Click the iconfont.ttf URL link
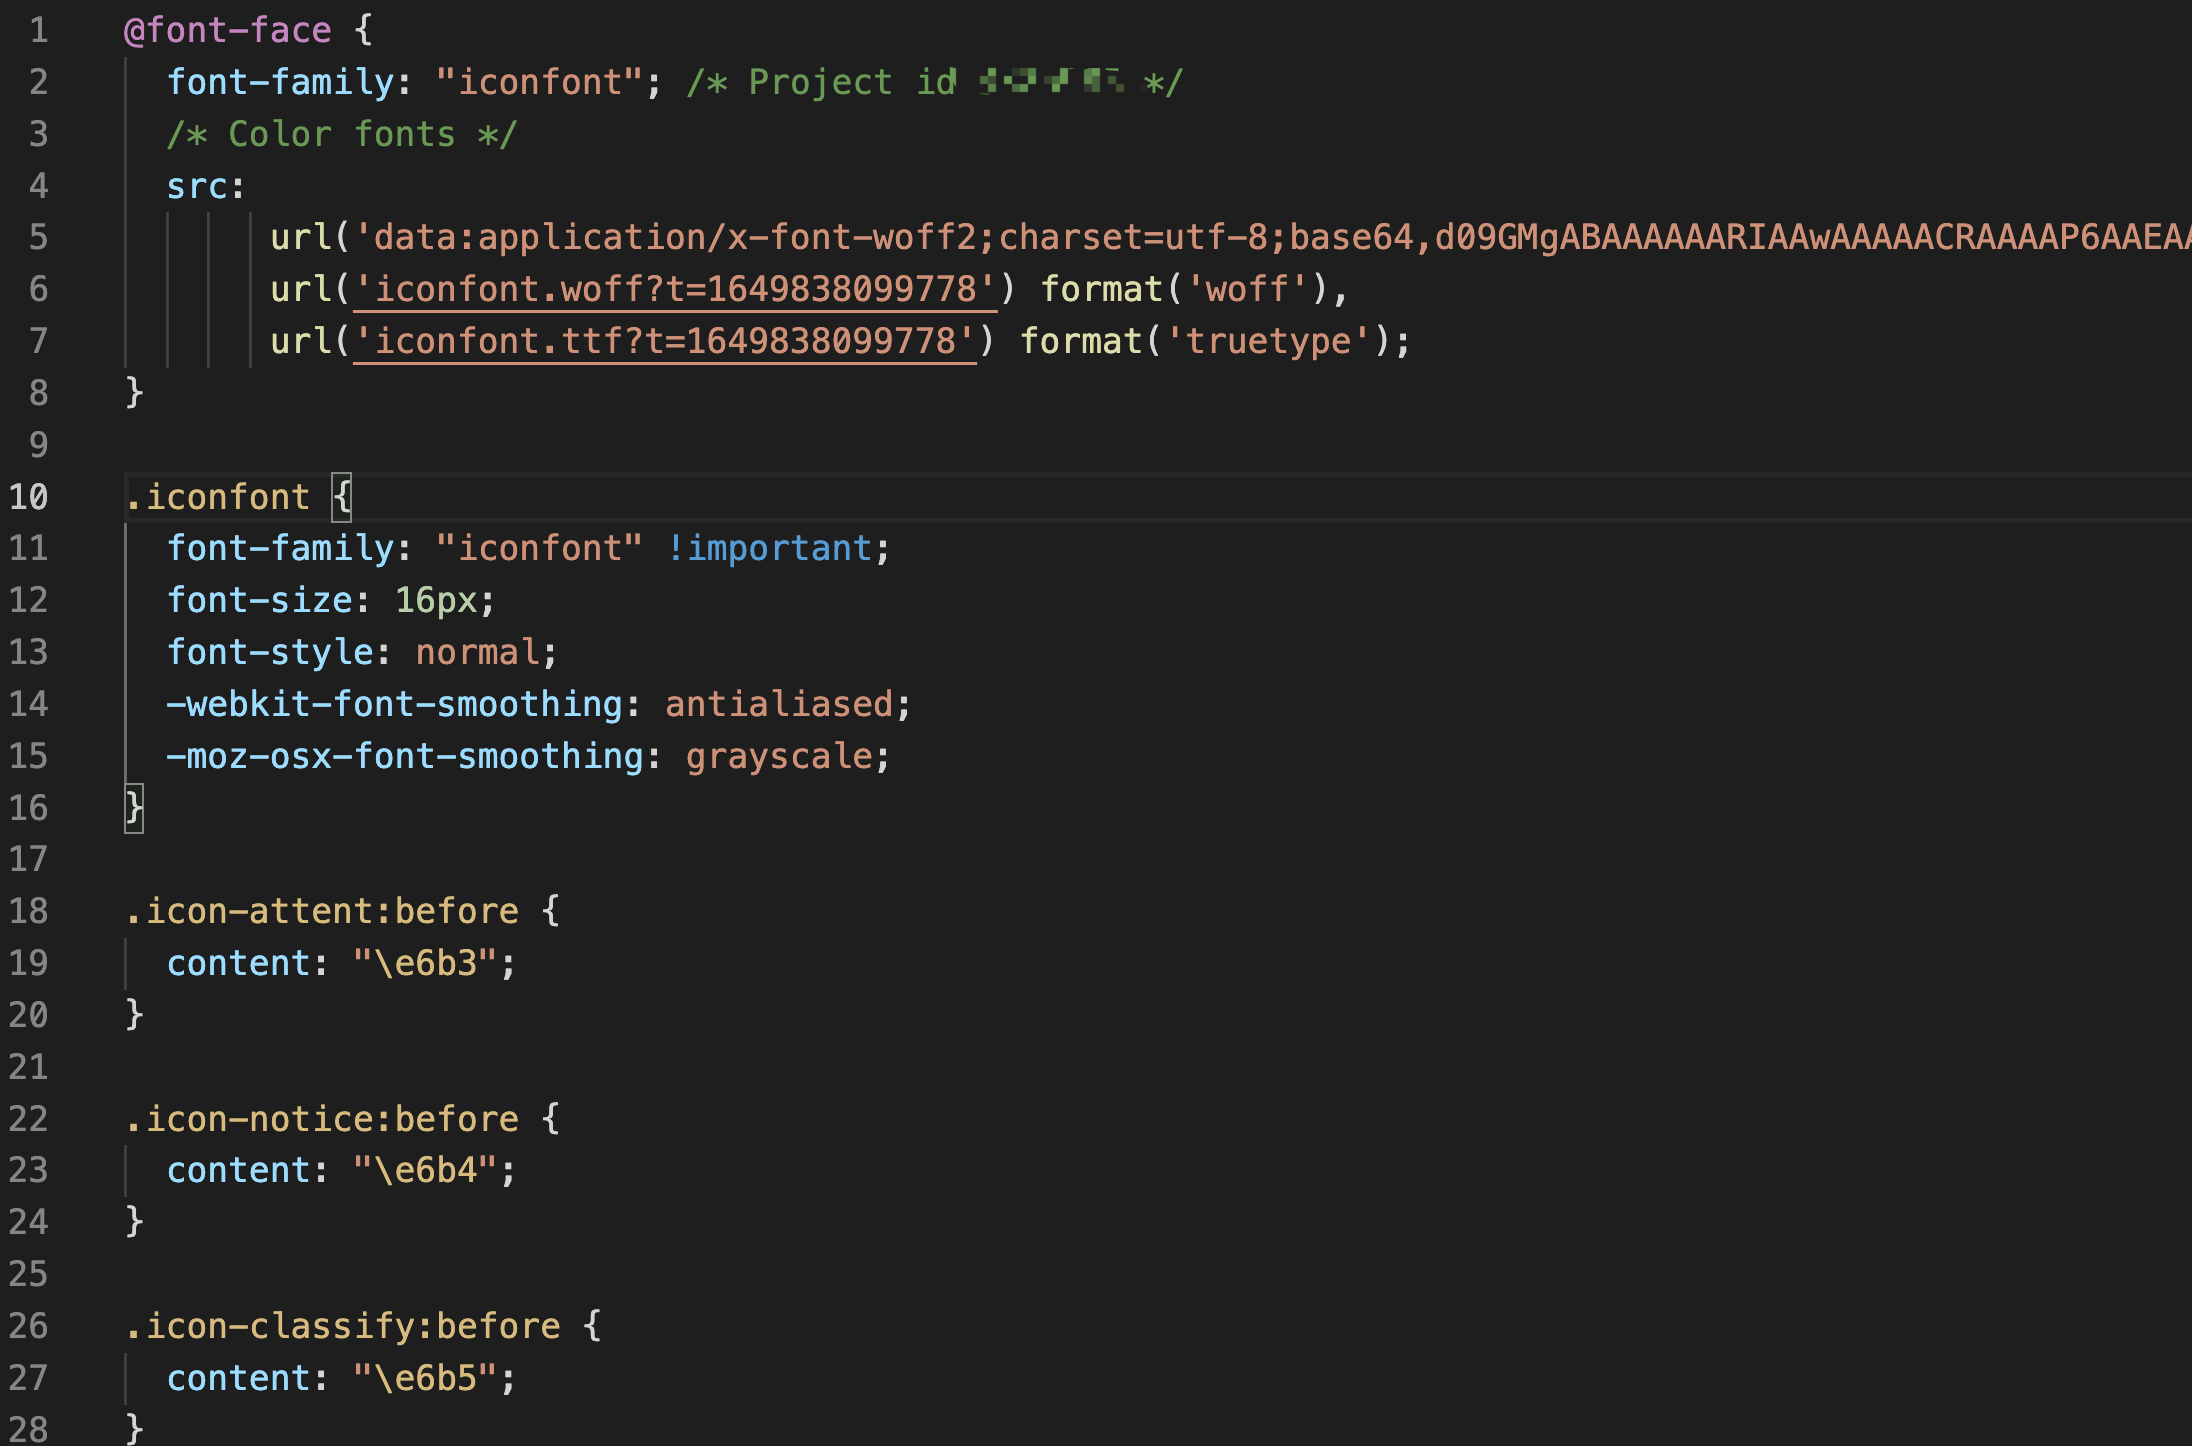 [664, 342]
